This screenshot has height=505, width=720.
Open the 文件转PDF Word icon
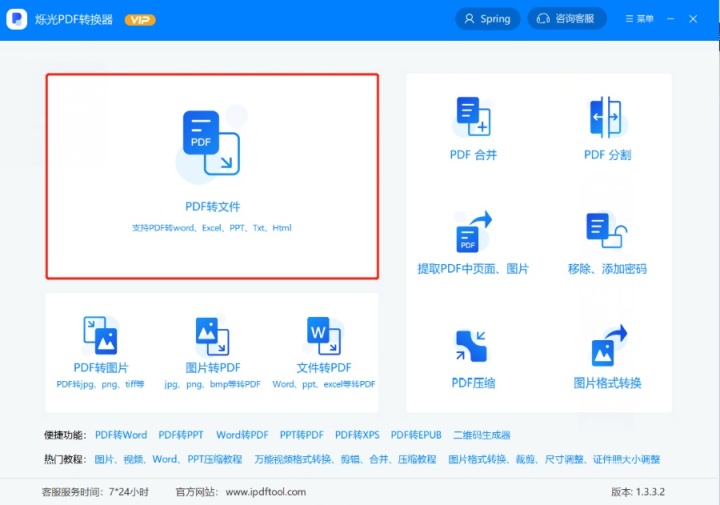(324, 336)
